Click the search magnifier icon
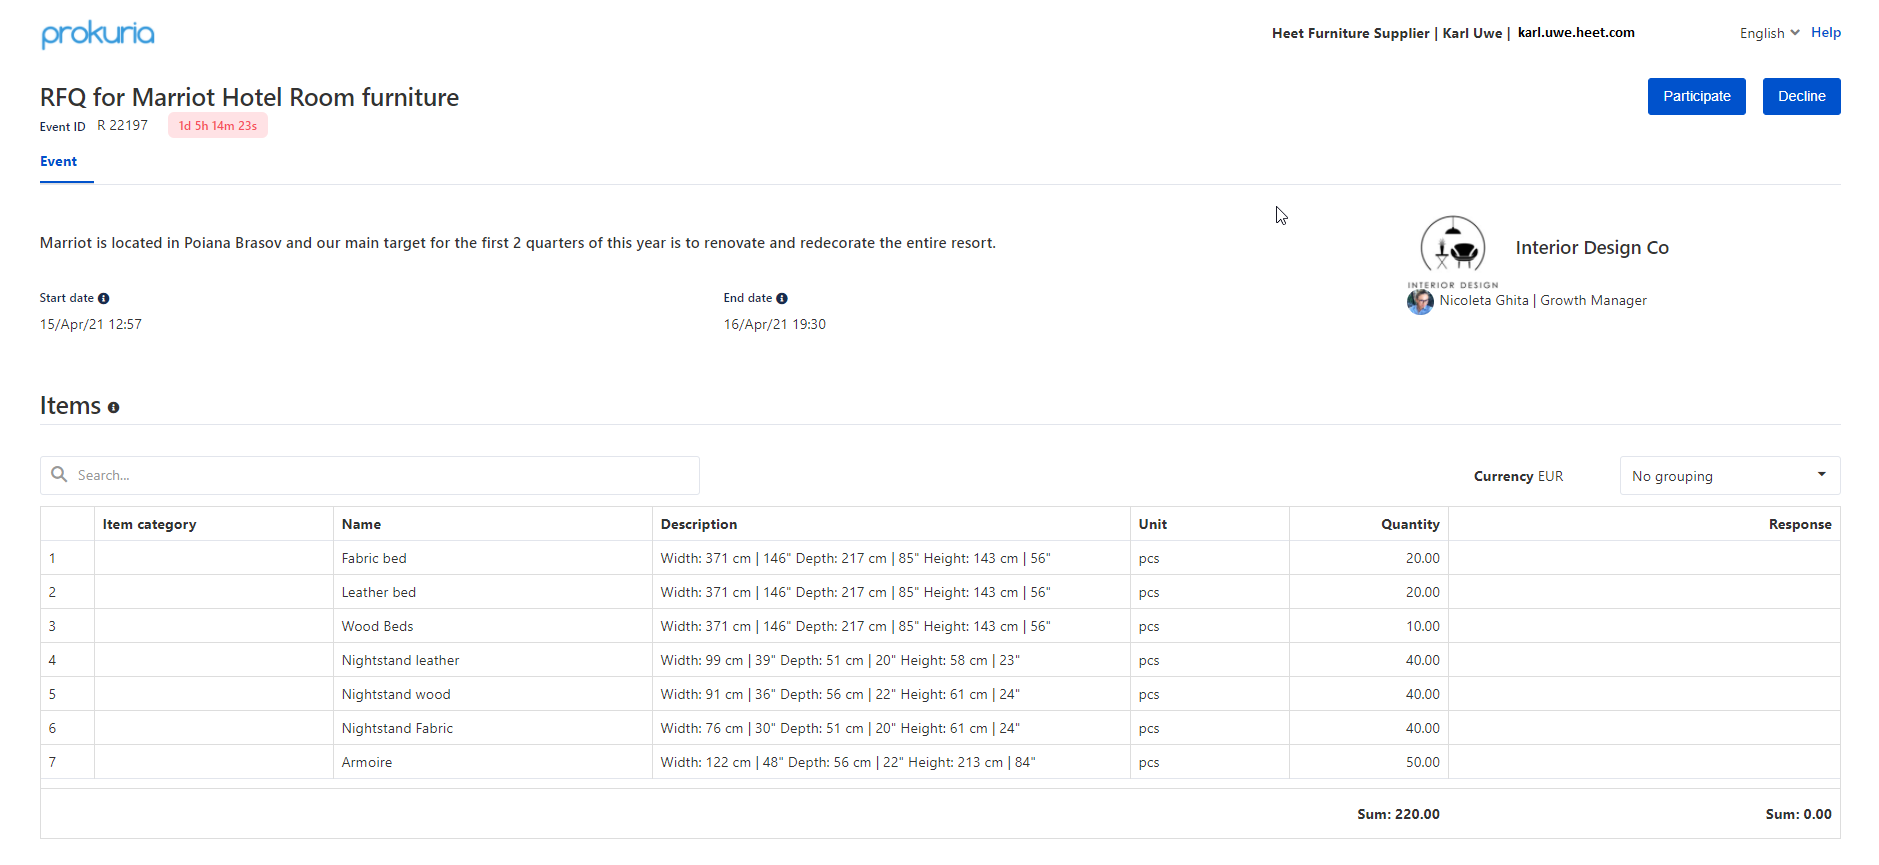The width and height of the screenshot is (1879, 865). [x=59, y=474]
